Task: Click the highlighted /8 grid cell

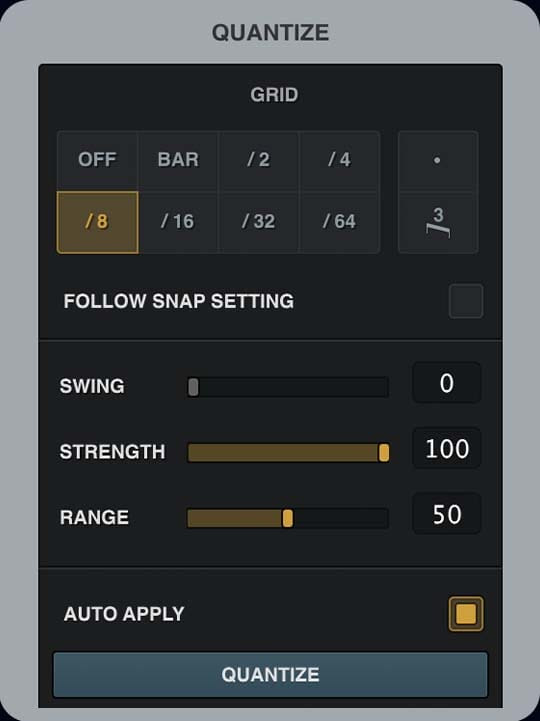Action: click(x=98, y=223)
